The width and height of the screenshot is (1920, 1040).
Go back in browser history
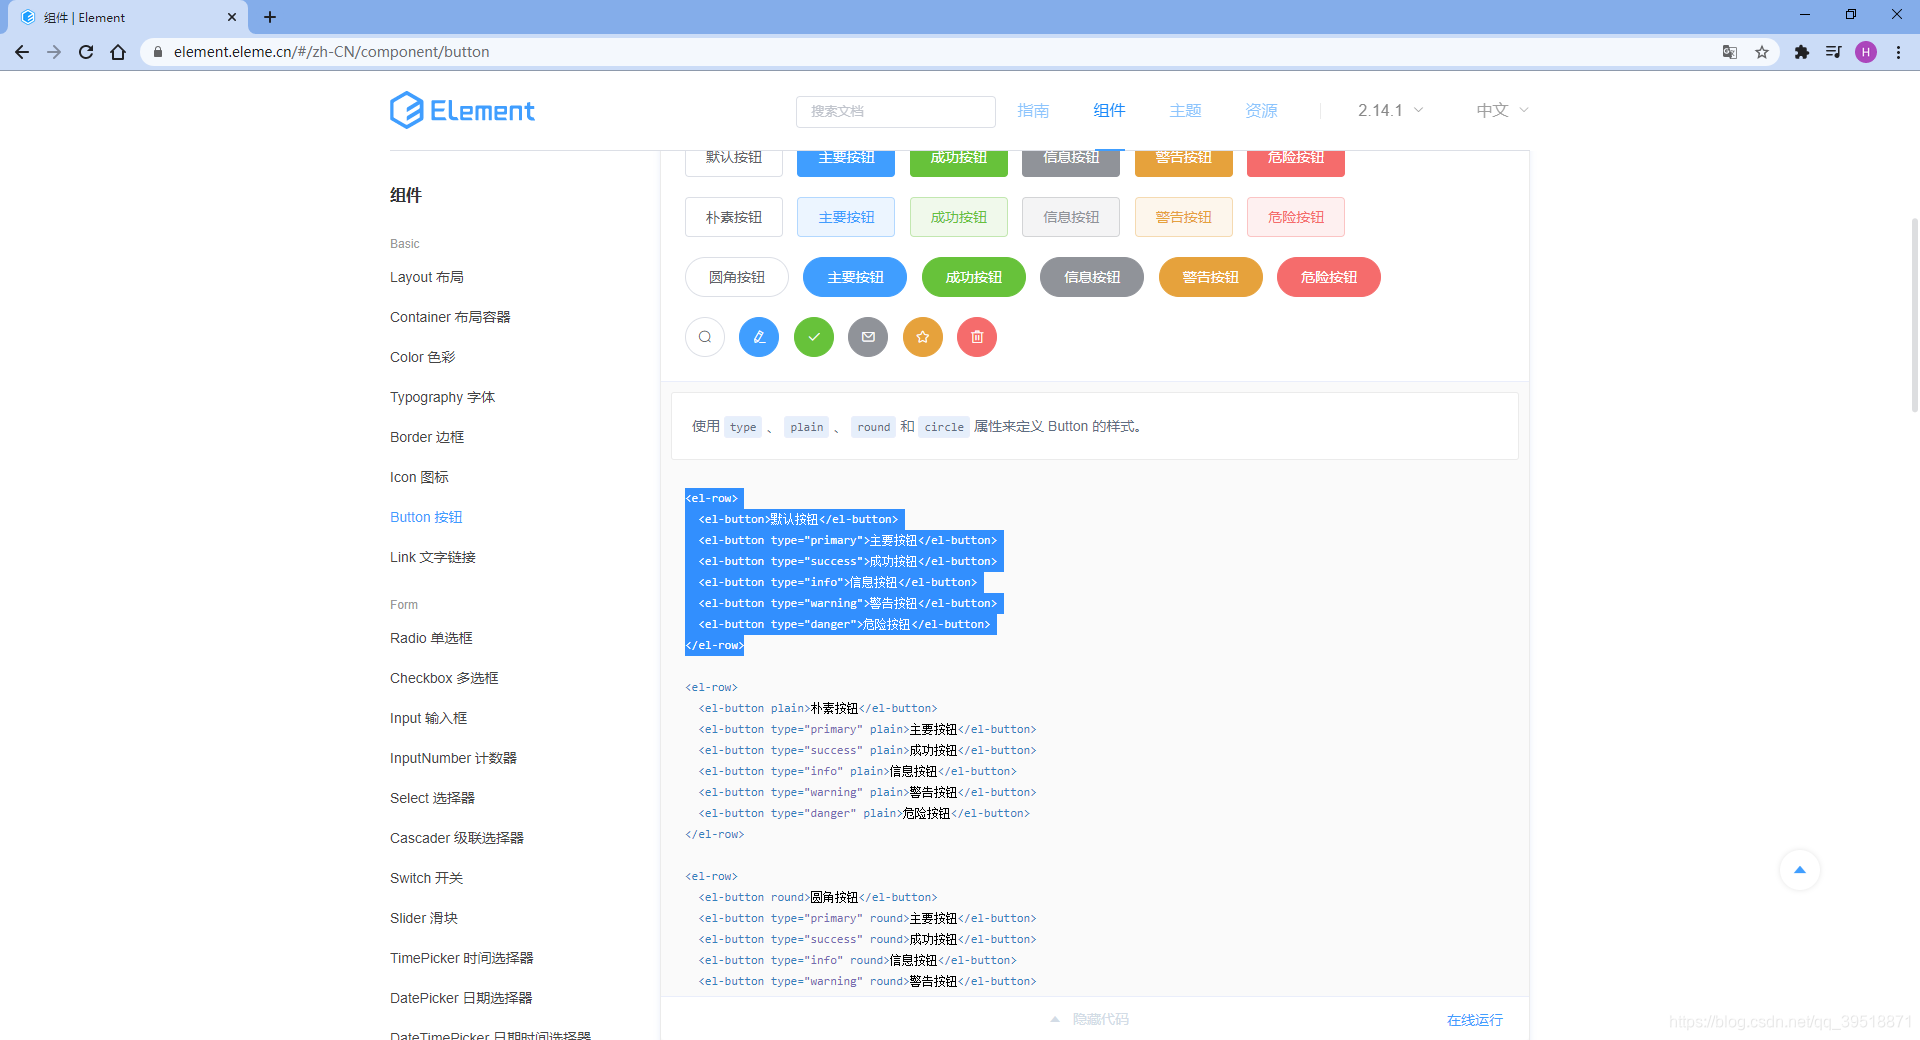tap(22, 52)
